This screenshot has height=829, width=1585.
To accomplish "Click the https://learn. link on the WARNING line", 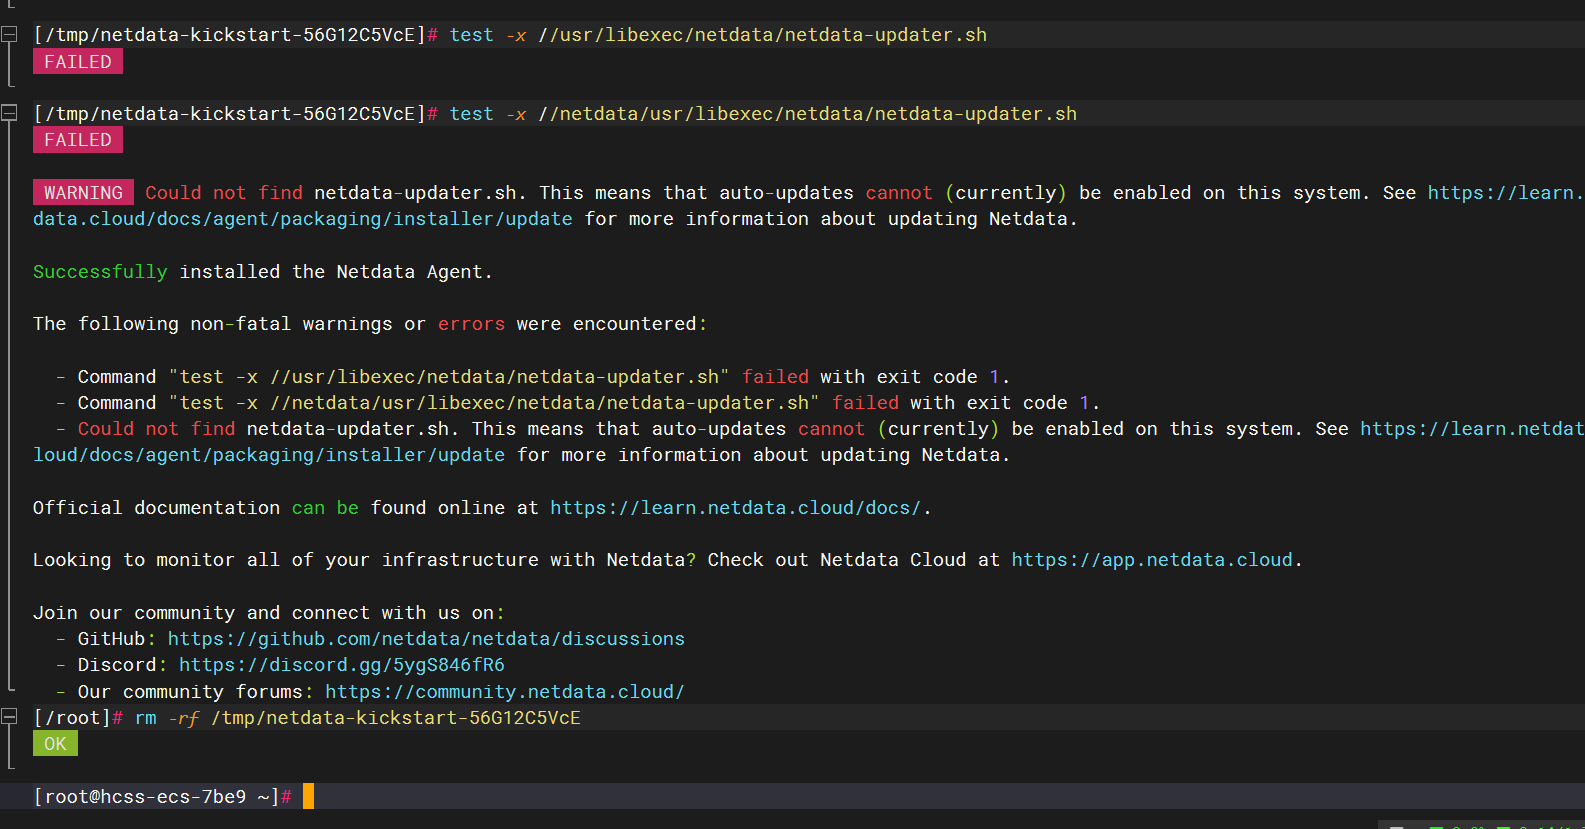I will click(x=1505, y=193).
